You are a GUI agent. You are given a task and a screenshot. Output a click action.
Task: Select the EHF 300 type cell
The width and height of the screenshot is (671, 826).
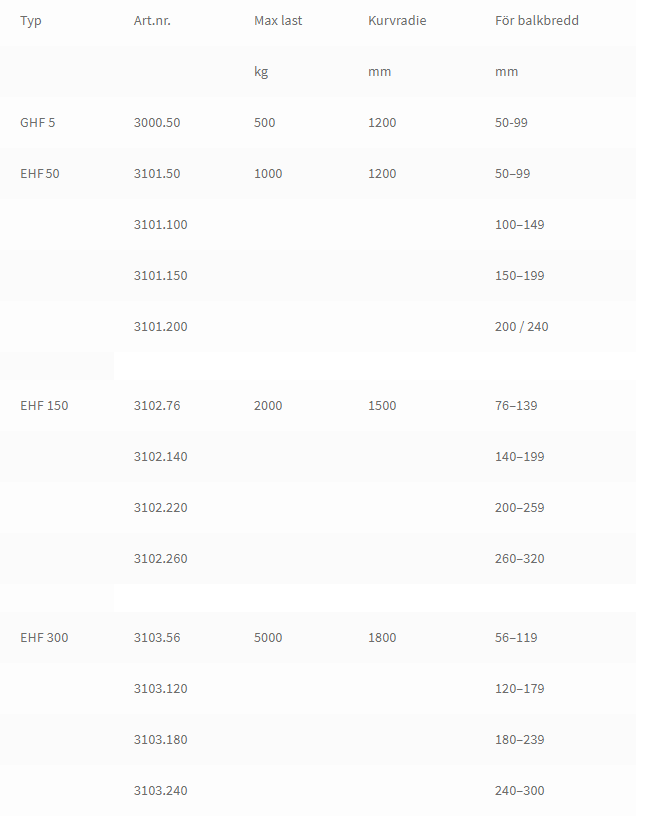coord(44,638)
